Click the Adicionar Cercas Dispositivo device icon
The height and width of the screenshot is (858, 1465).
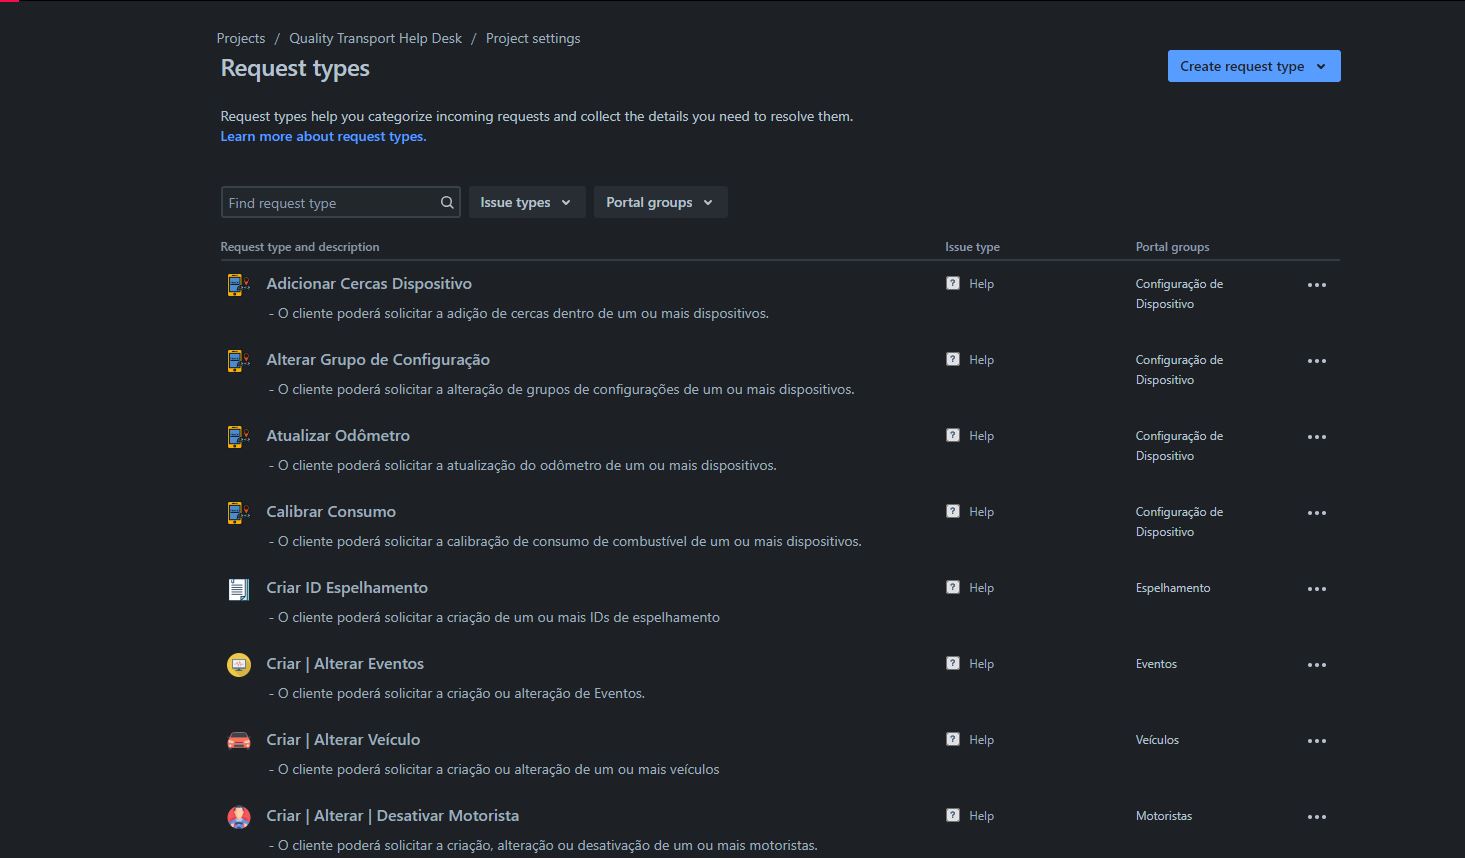[238, 285]
